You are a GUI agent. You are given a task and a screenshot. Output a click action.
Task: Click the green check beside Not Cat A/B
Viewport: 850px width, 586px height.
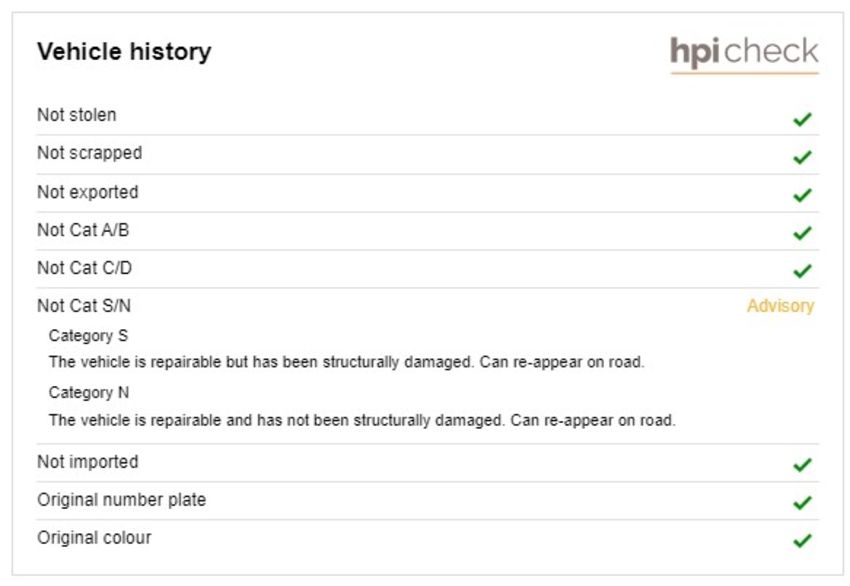coord(802,233)
